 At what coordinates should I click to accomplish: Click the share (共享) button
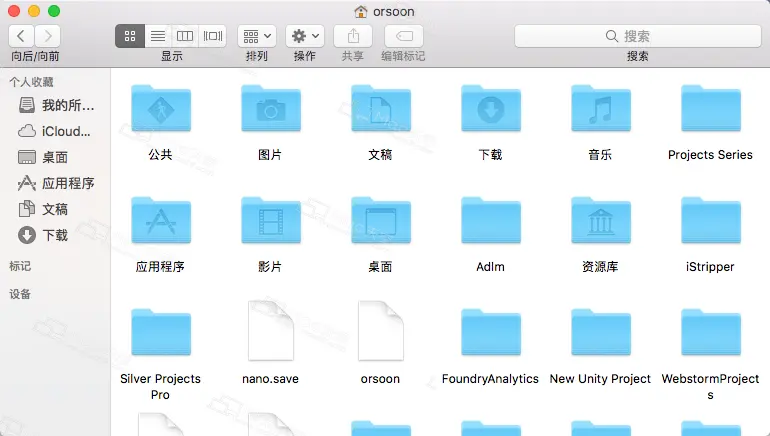click(x=353, y=36)
